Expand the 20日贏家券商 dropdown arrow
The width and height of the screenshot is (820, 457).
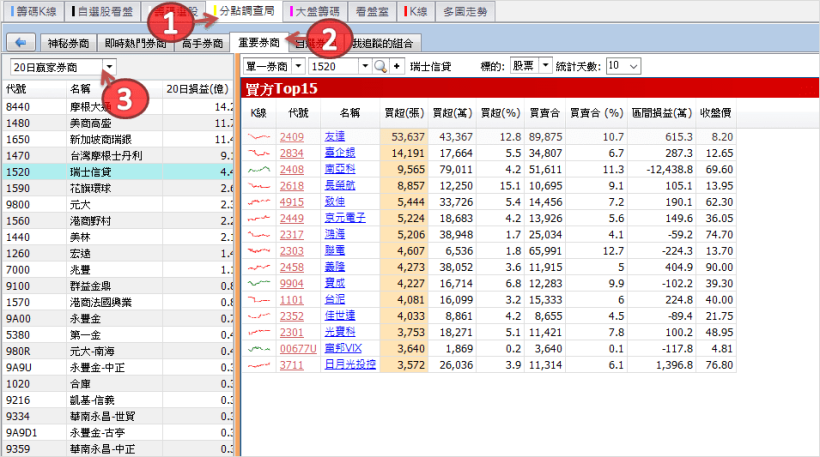pos(109,67)
